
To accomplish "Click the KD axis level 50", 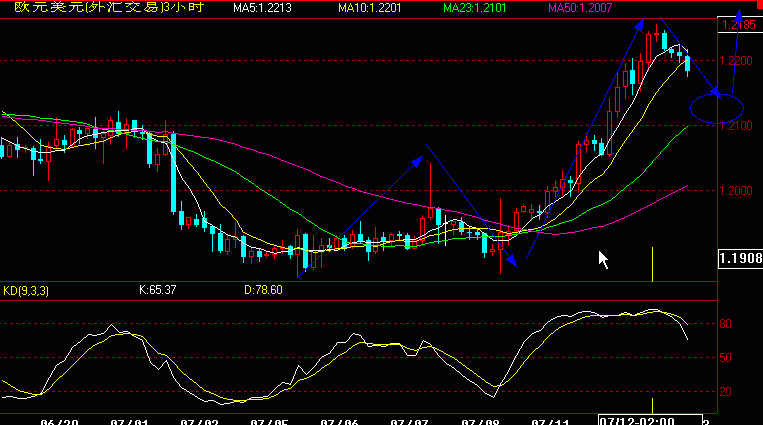I will coord(726,358).
